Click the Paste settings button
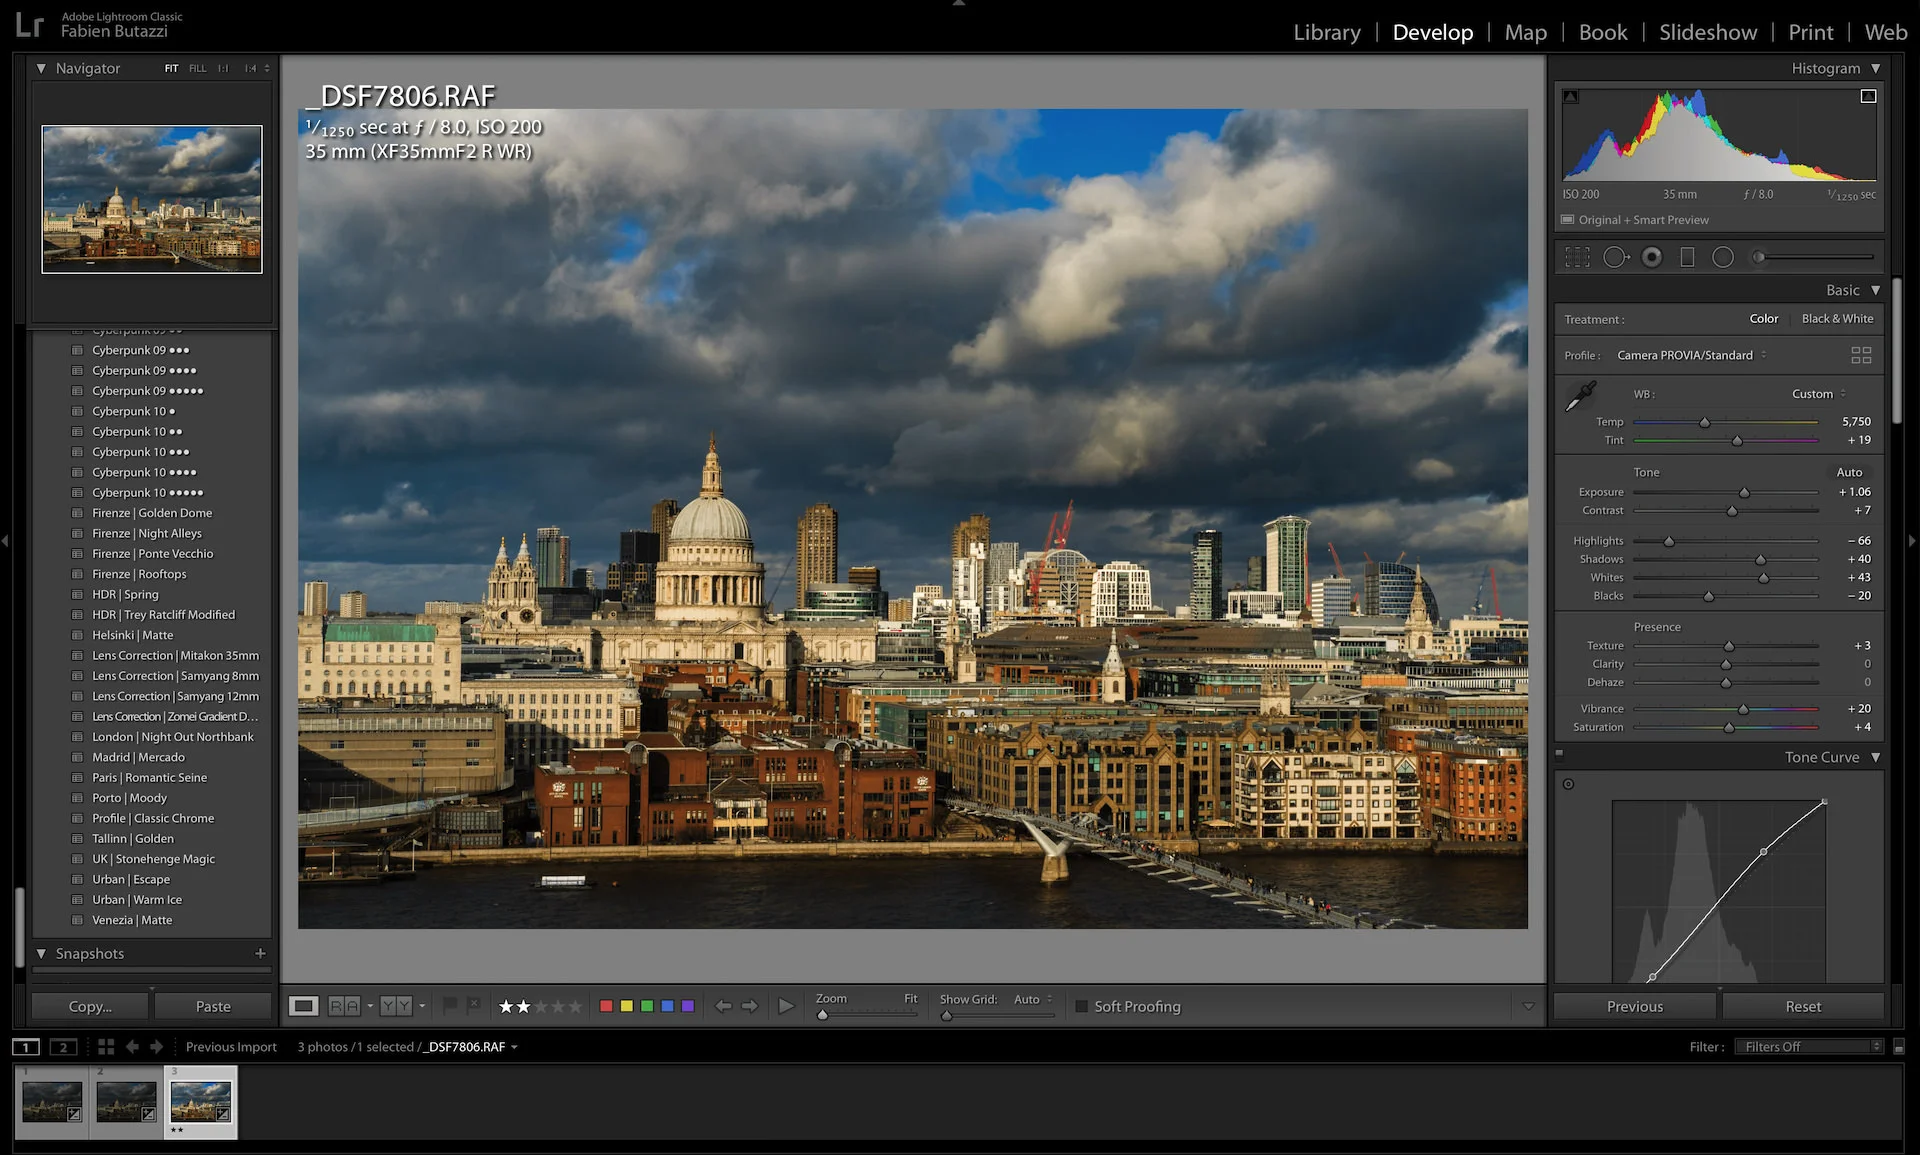Image resolution: width=1920 pixels, height=1155 pixels. (x=213, y=1006)
